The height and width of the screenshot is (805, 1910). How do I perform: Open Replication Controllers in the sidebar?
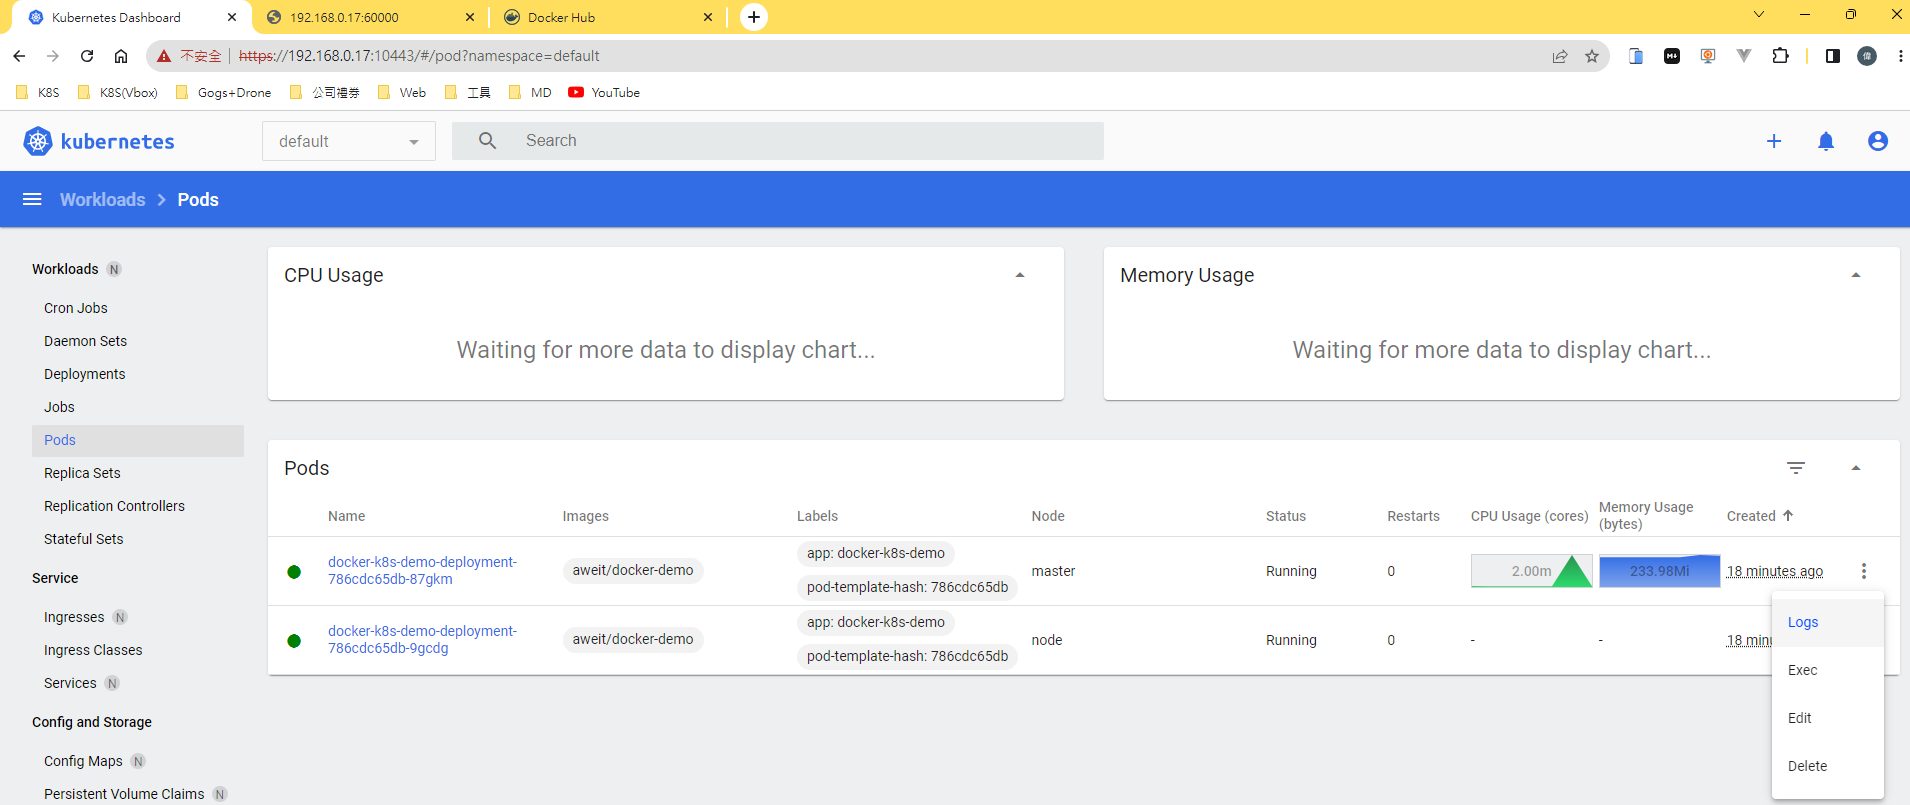coord(114,506)
